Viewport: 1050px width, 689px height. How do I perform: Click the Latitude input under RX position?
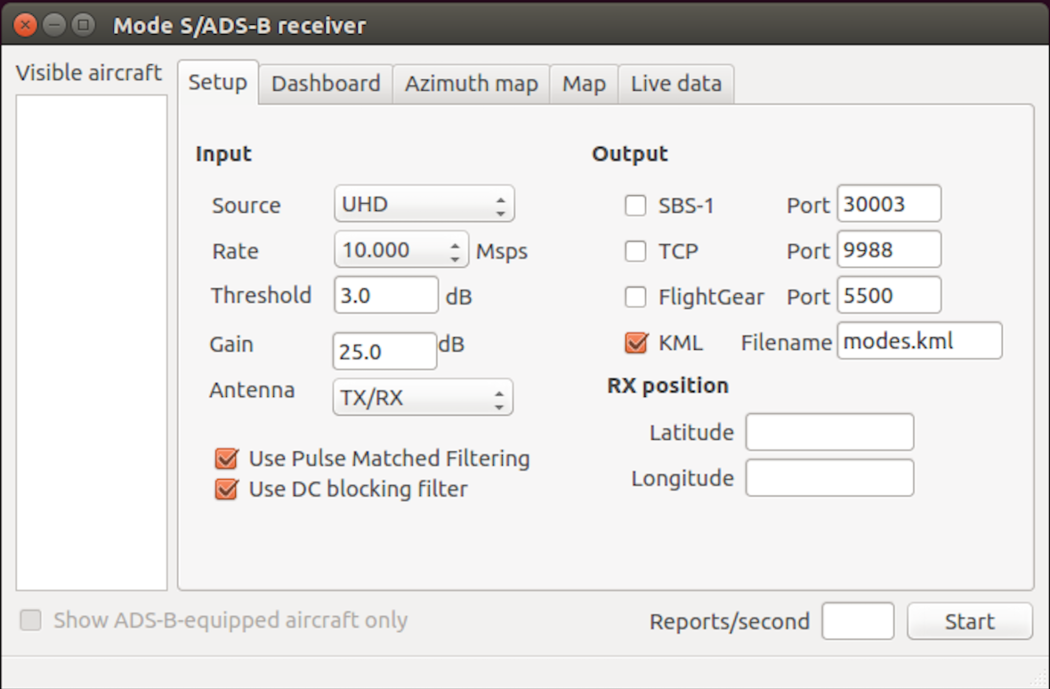829,432
